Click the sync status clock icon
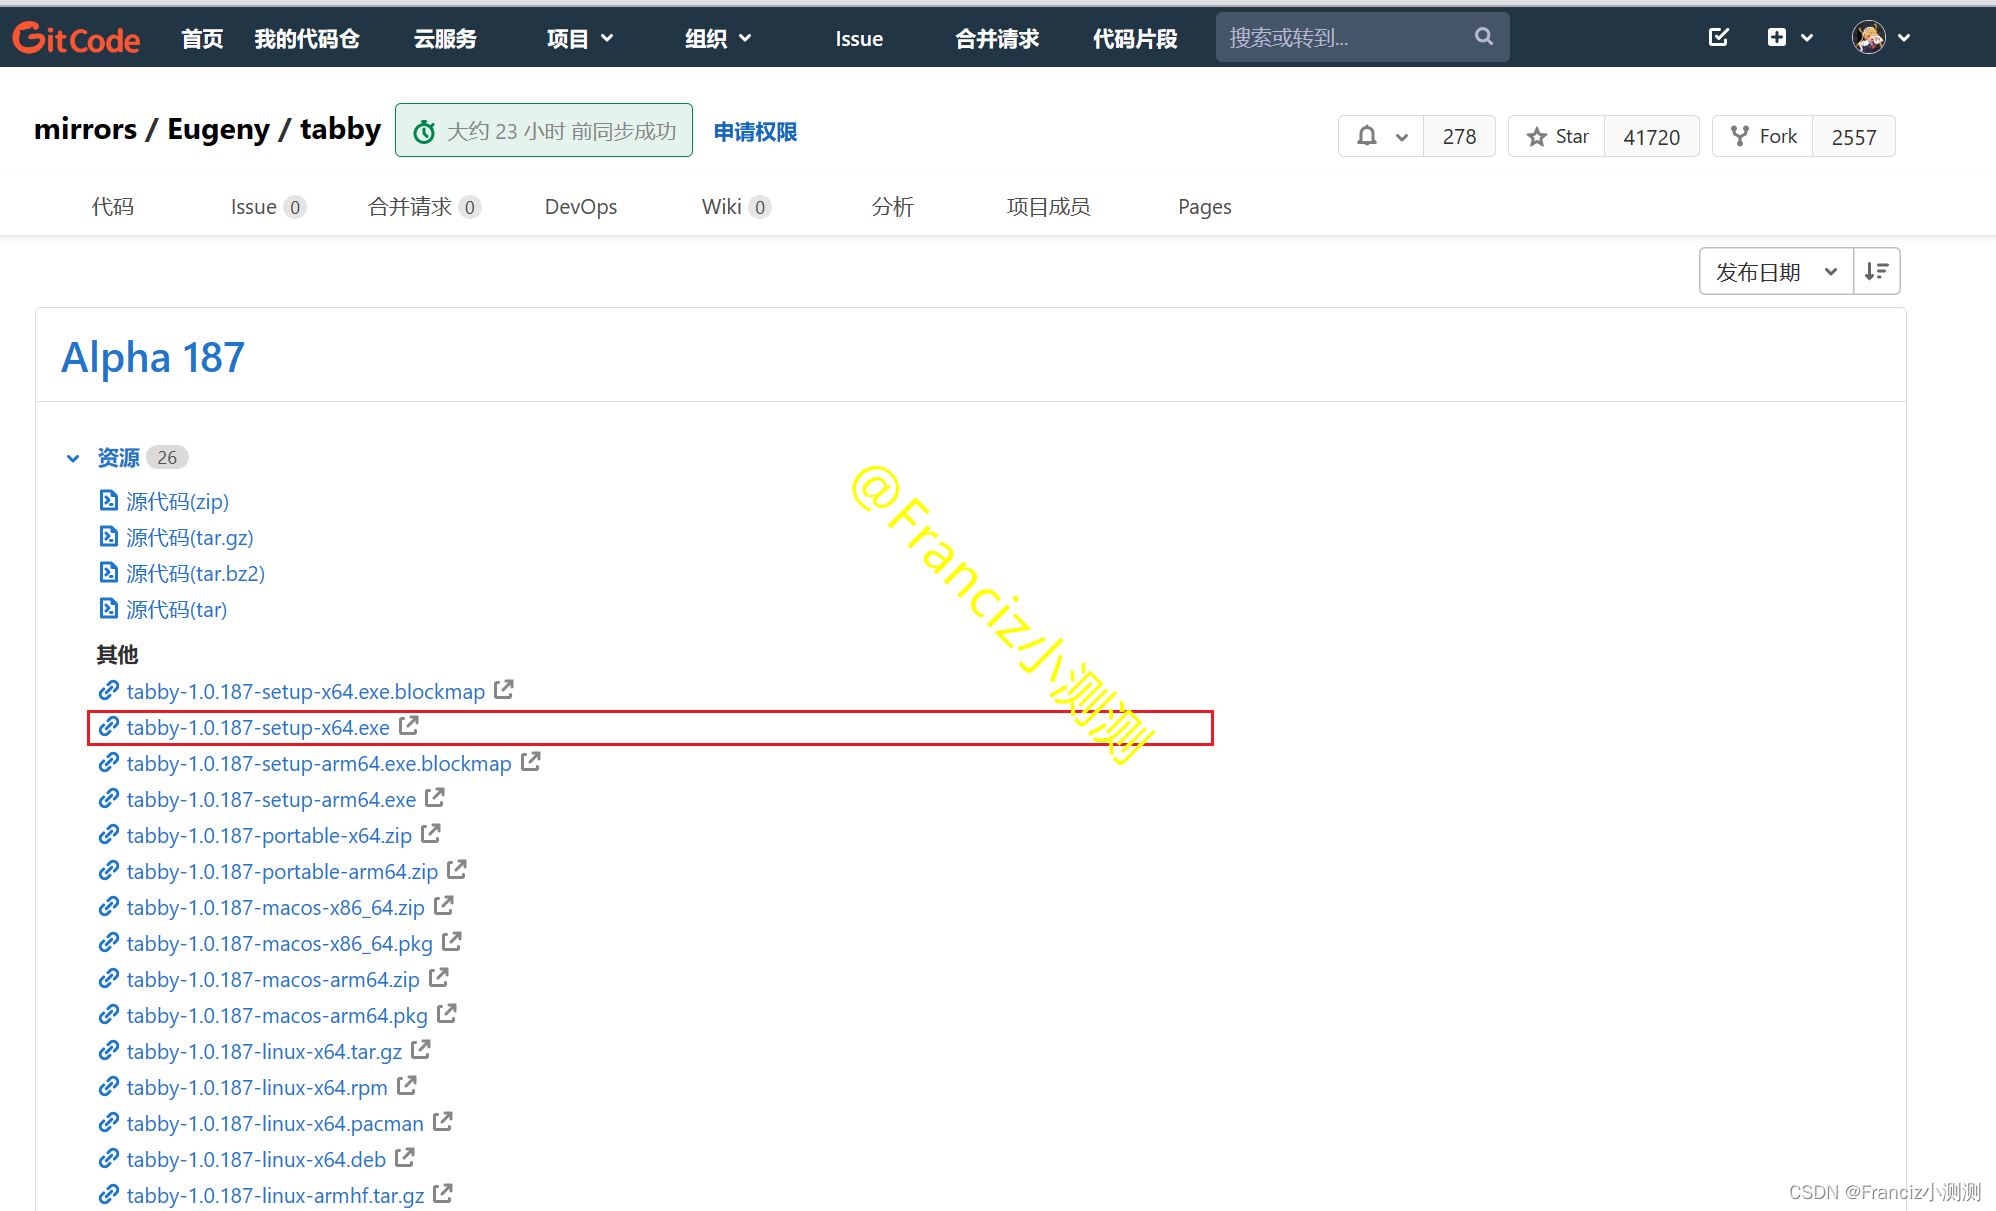 click(424, 132)
